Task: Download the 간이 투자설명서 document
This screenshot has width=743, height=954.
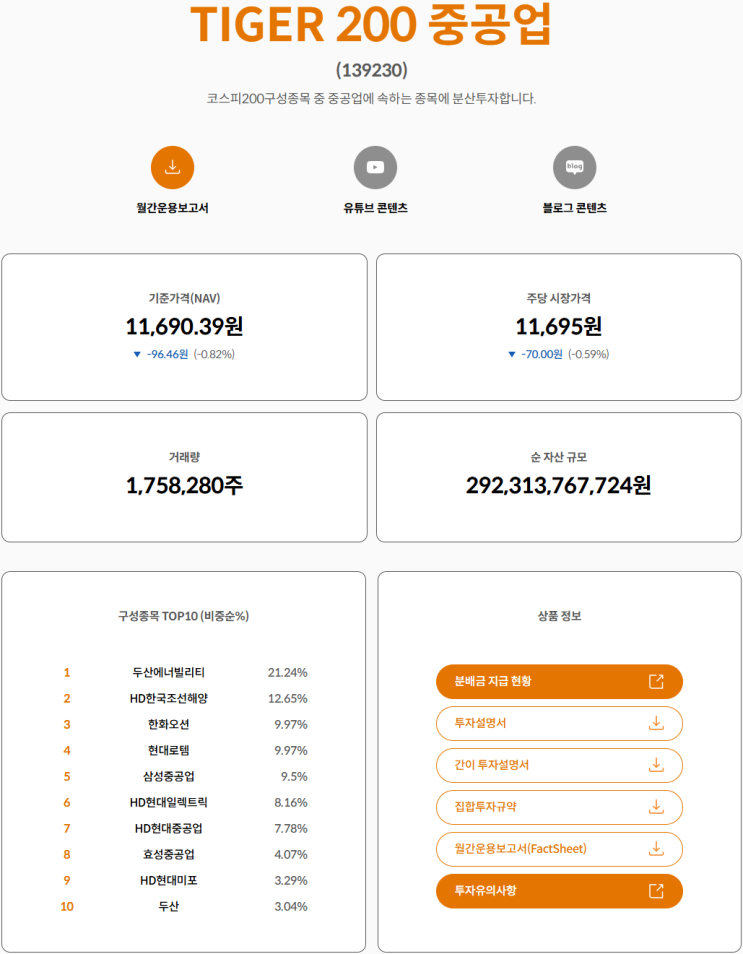Action: 559,765
